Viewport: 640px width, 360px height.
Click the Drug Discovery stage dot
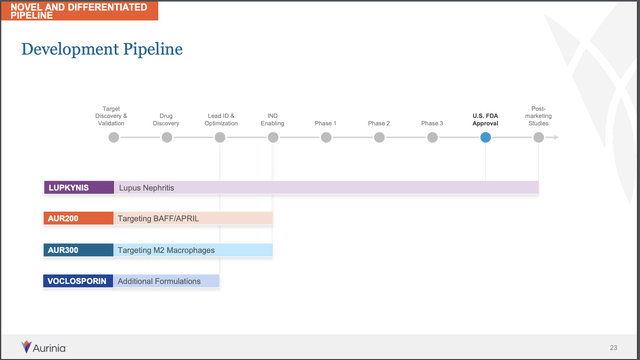click(x=167, y=138)
